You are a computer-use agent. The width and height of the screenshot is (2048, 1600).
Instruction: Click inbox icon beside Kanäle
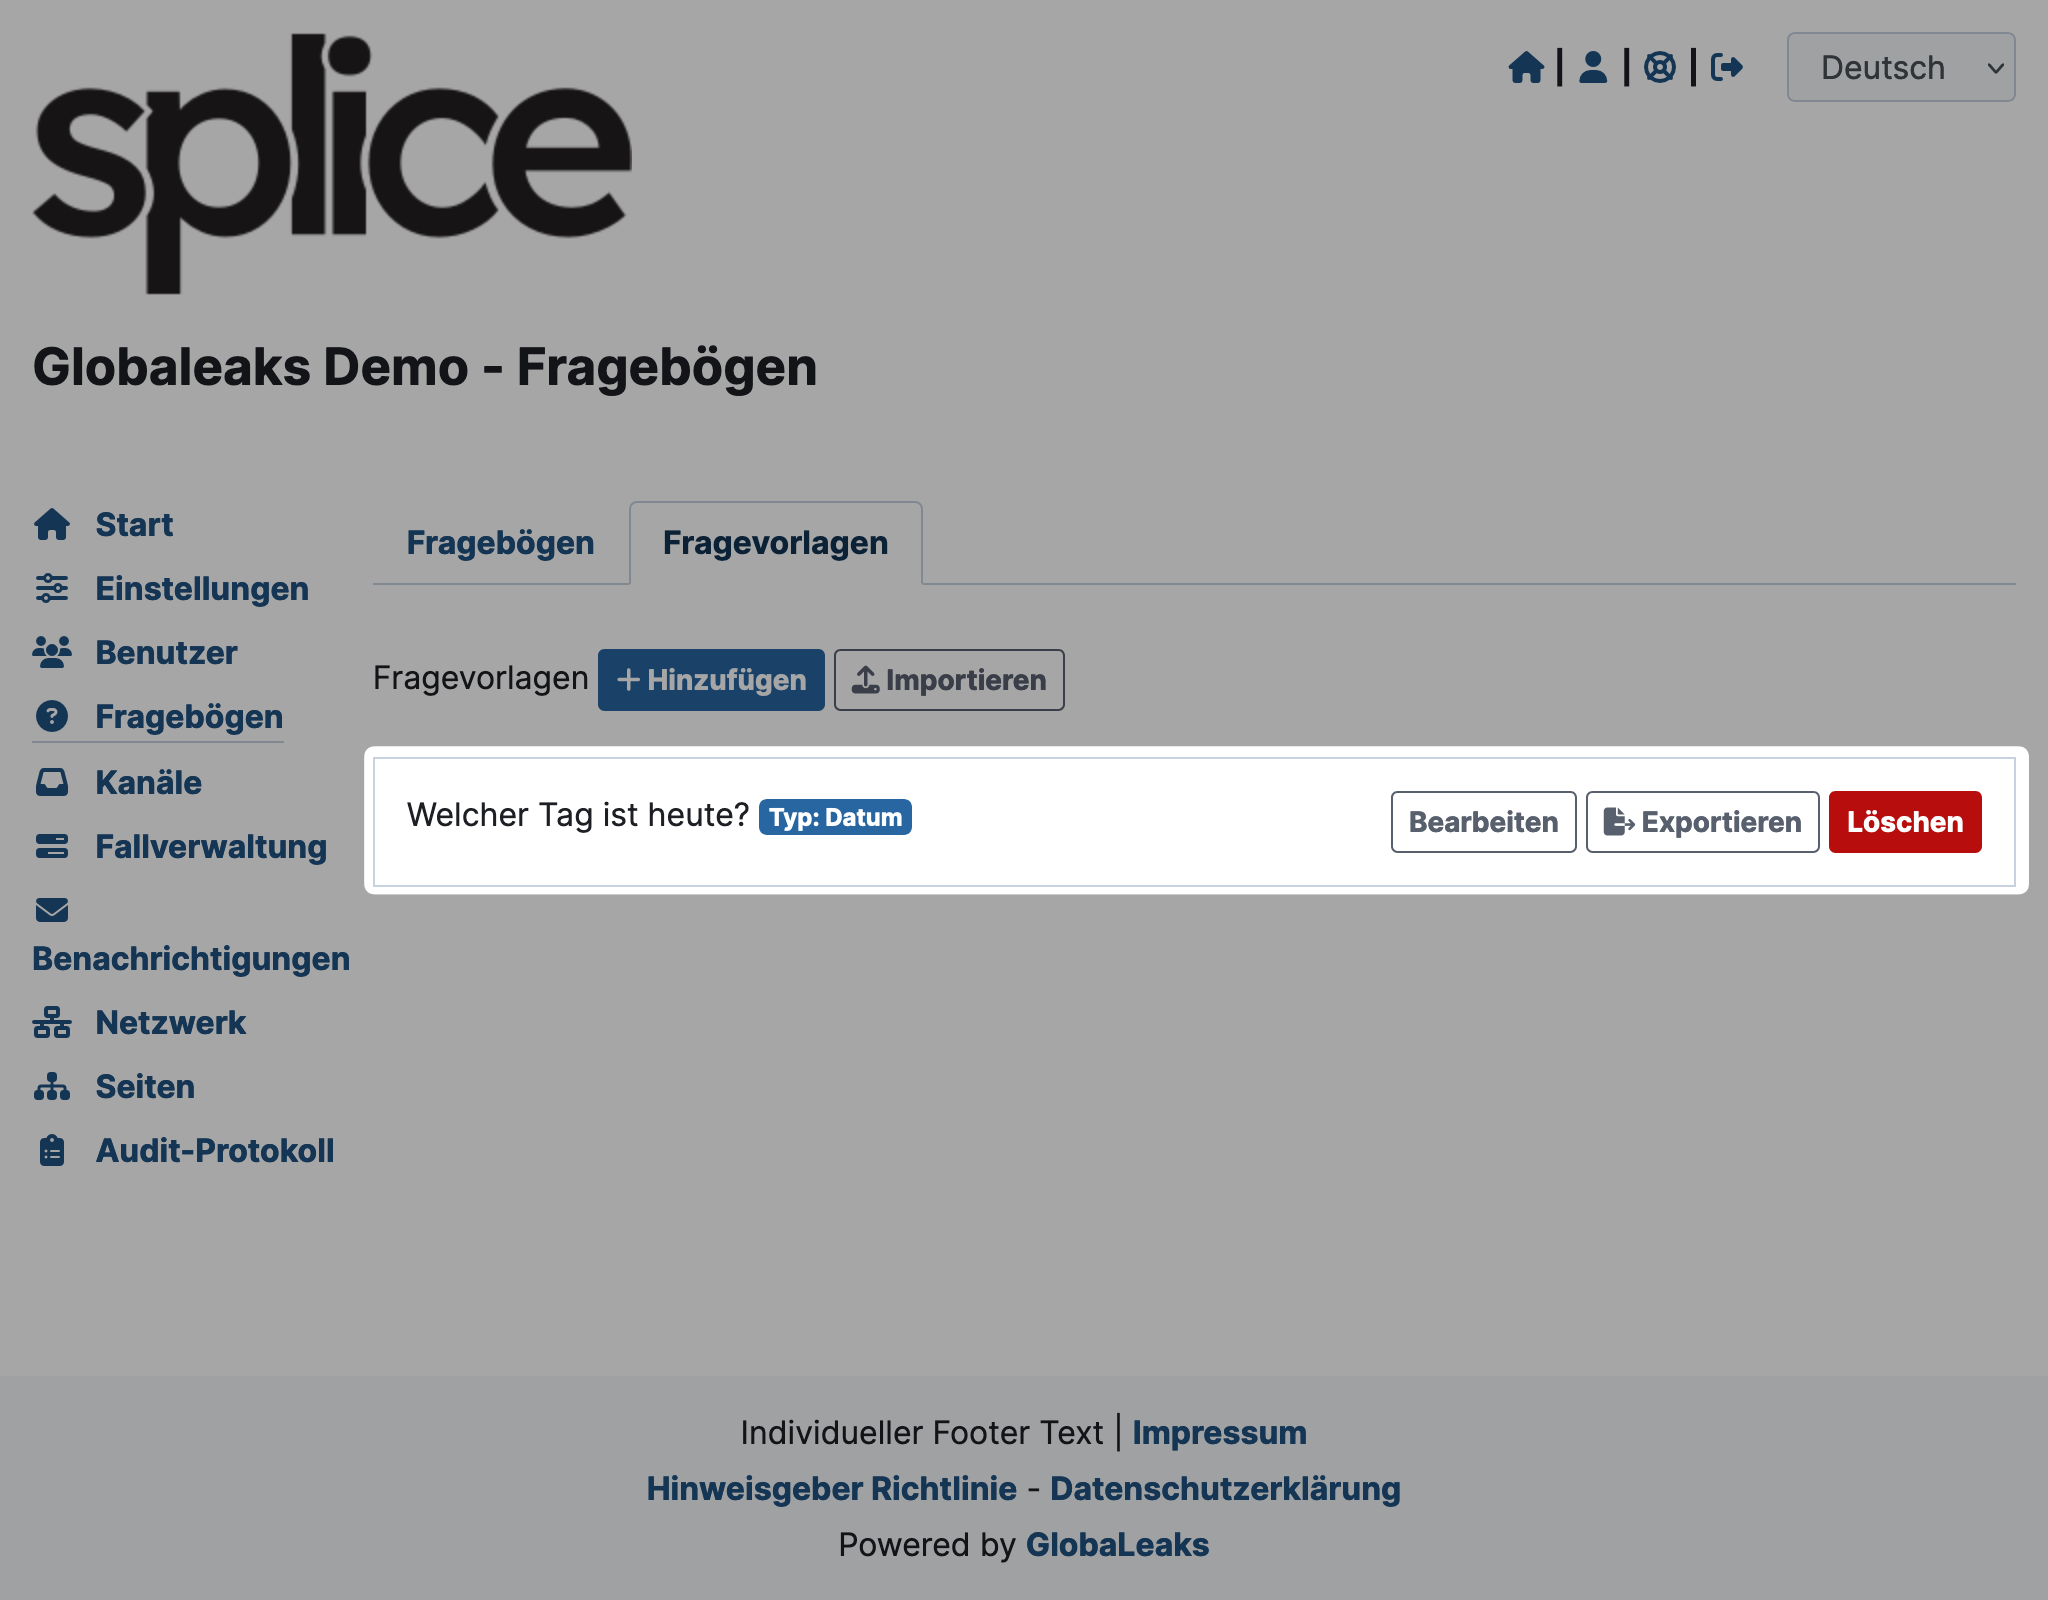click(52, 782)
